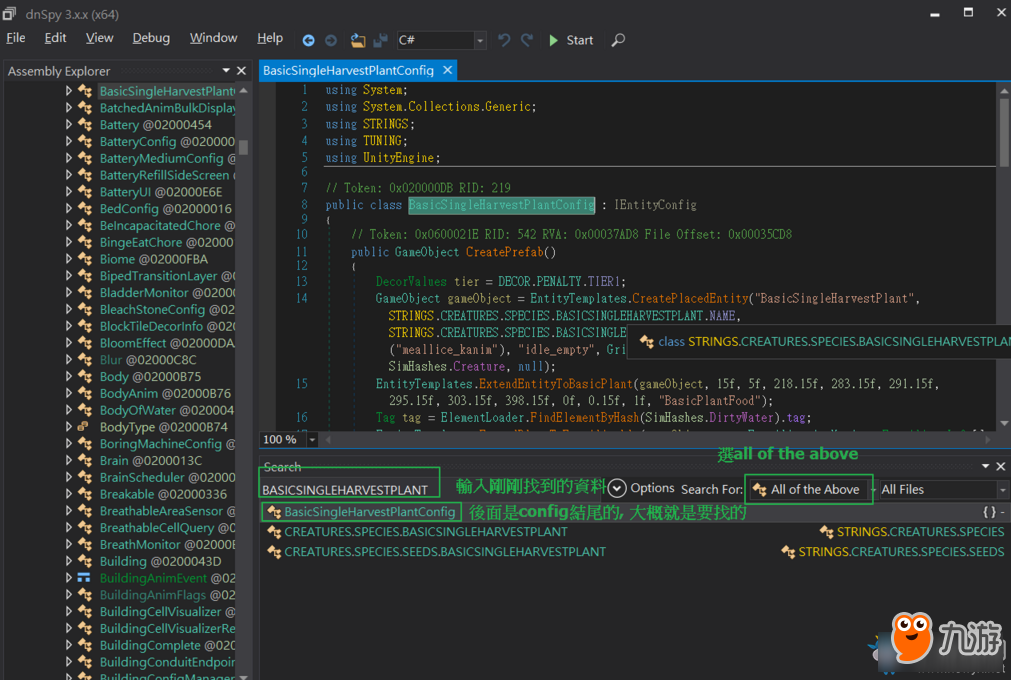Viewport: 1011px width, 680px height.
Task: Click the BreathMonitor class icon
Action: (84, 544)
